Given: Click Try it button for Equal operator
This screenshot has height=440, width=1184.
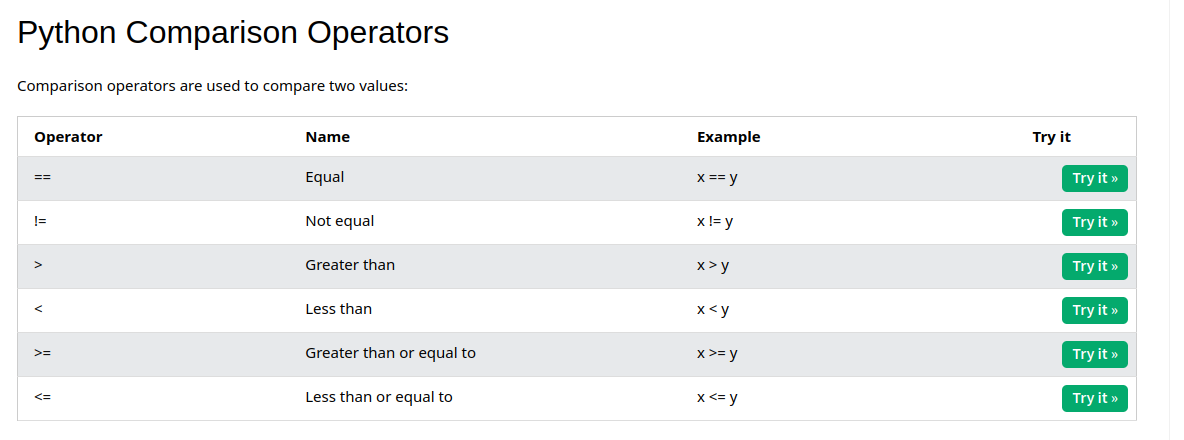Looking at the screenshot, I should [x=1094, y=178].
